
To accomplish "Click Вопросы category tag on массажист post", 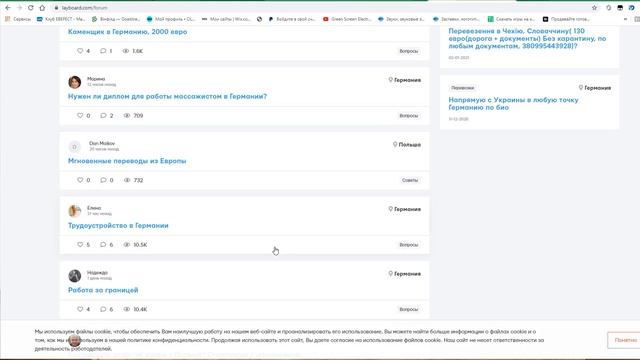I will [x=409, y=116].
